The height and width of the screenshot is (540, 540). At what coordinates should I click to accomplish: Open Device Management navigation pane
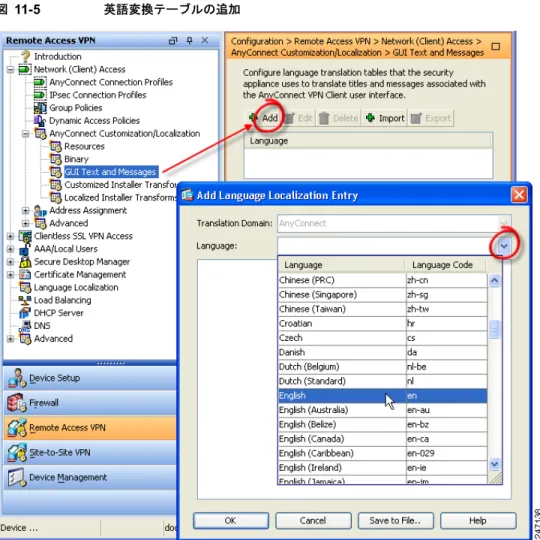click(x=90, y=478)
